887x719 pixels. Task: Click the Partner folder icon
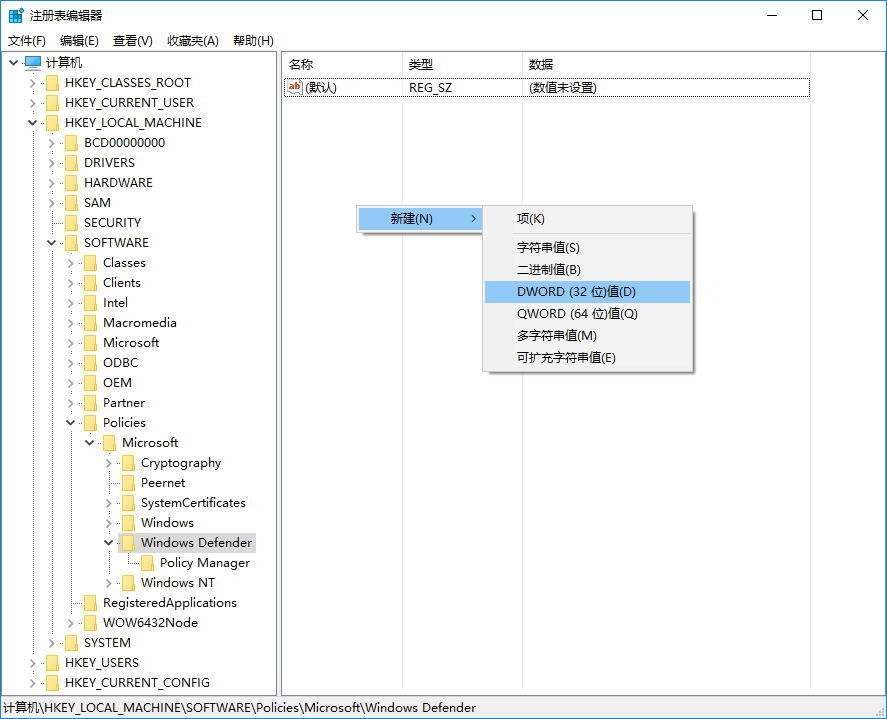point(91,403)
